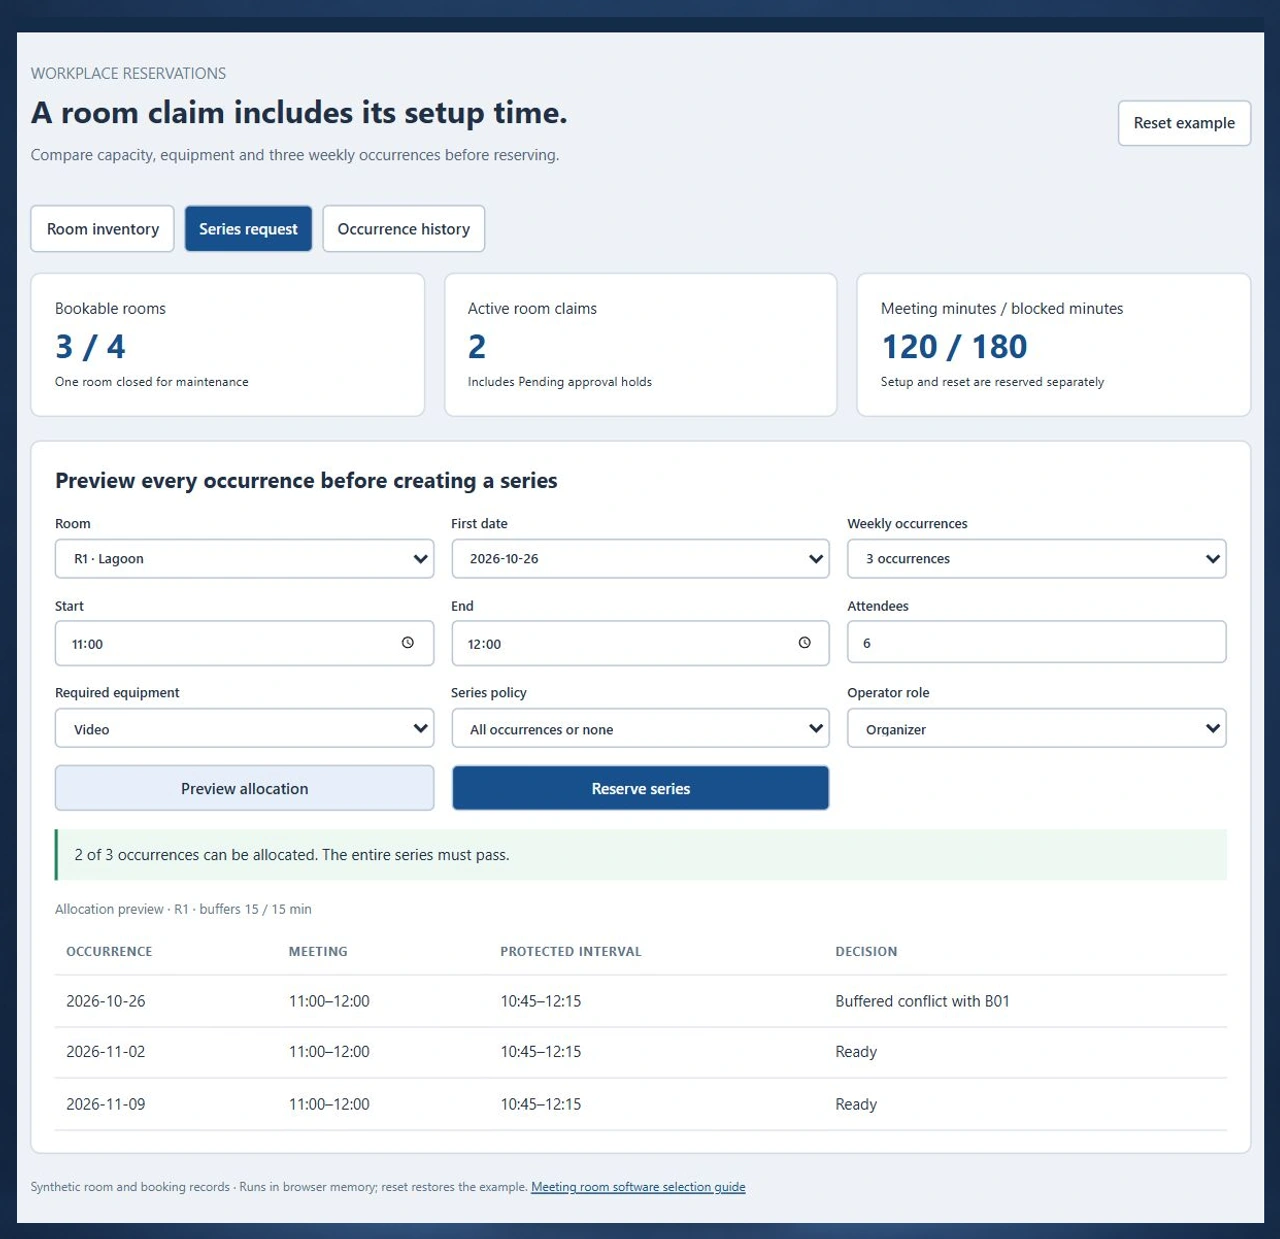Viewport: 1280px width, 1239px height.
Task: Click the Reset example button
Action: pos(1184,123)
